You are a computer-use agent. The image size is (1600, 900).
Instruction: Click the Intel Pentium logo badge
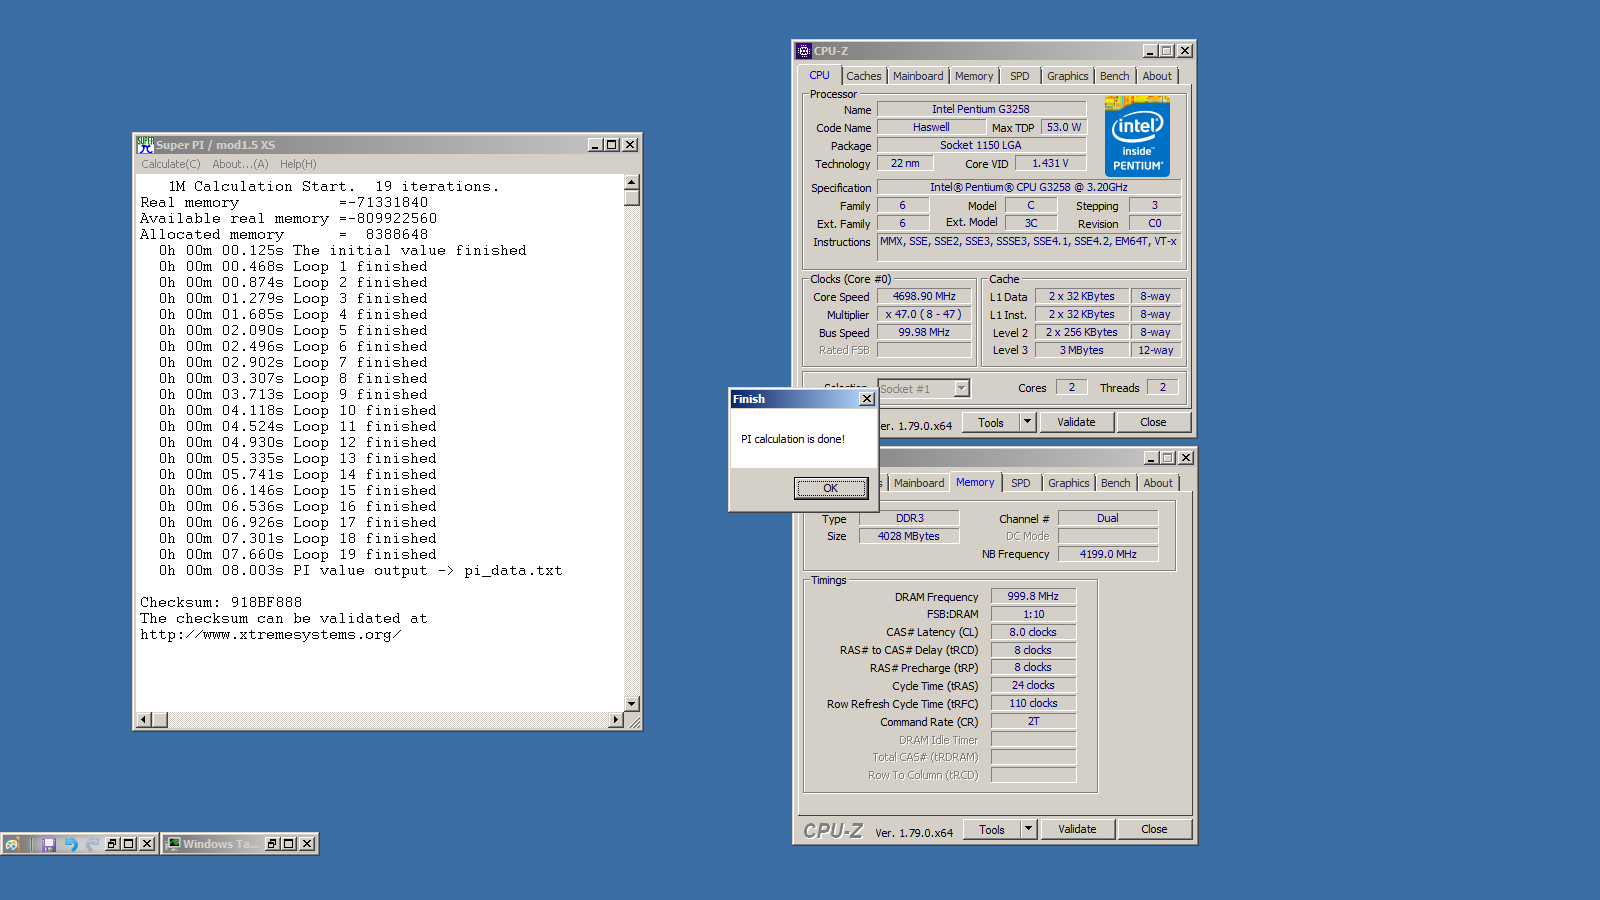1137,137
